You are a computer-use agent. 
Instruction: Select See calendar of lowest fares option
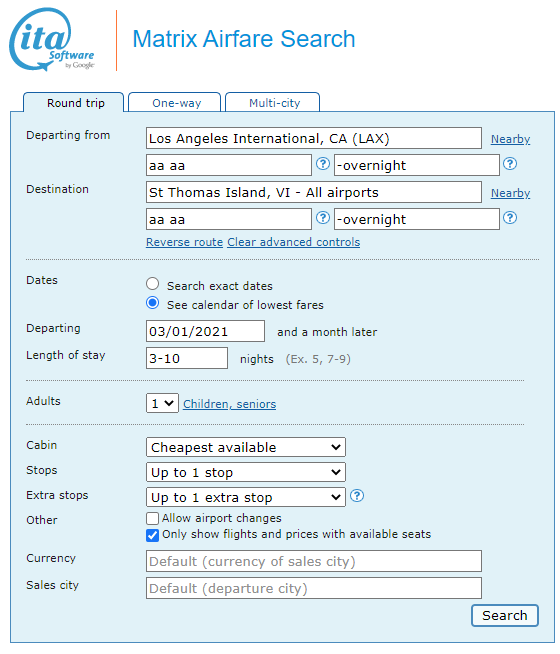153,303
